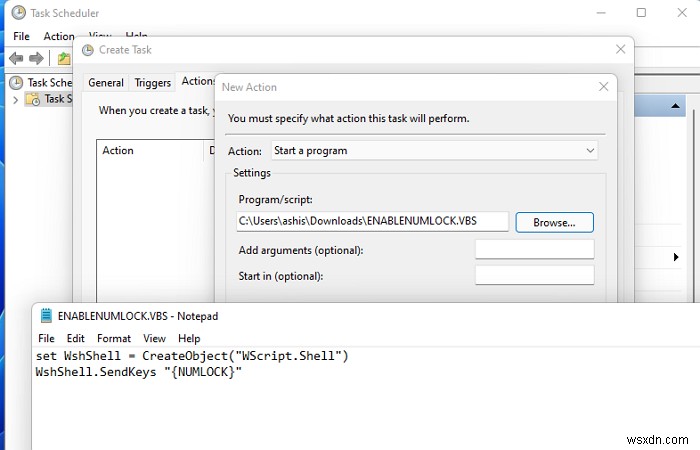700x450 pixels.
Task: Open the Action type dropdown
Action: (434, 151)
